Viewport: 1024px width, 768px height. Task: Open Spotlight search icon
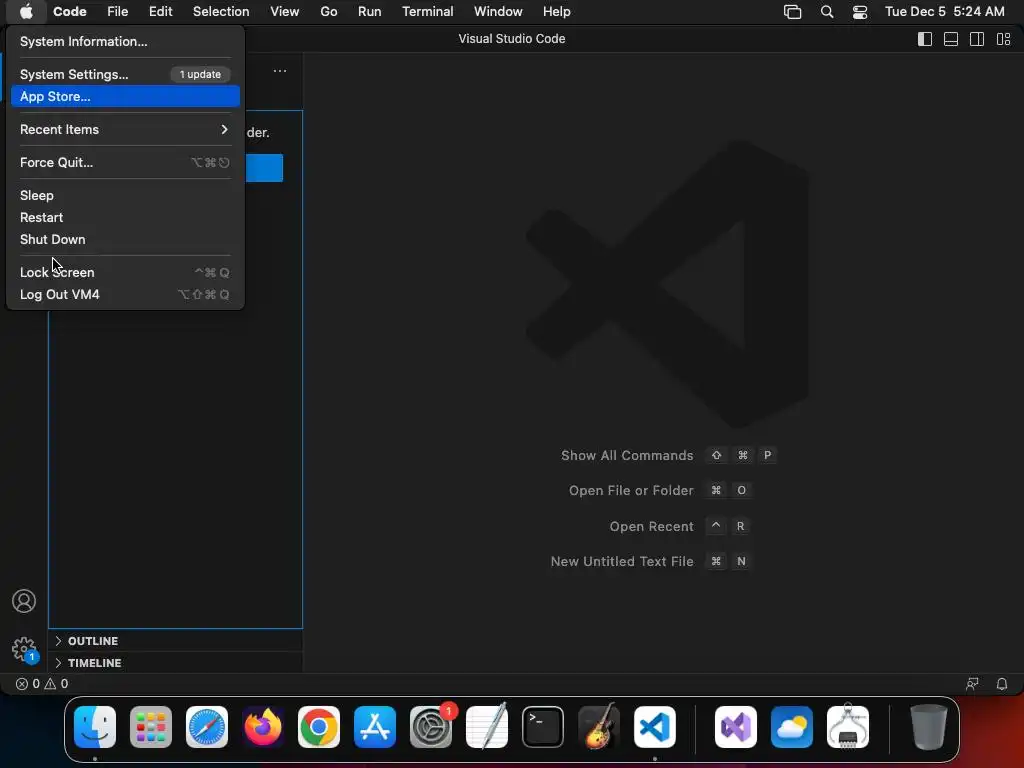point(827,12)
